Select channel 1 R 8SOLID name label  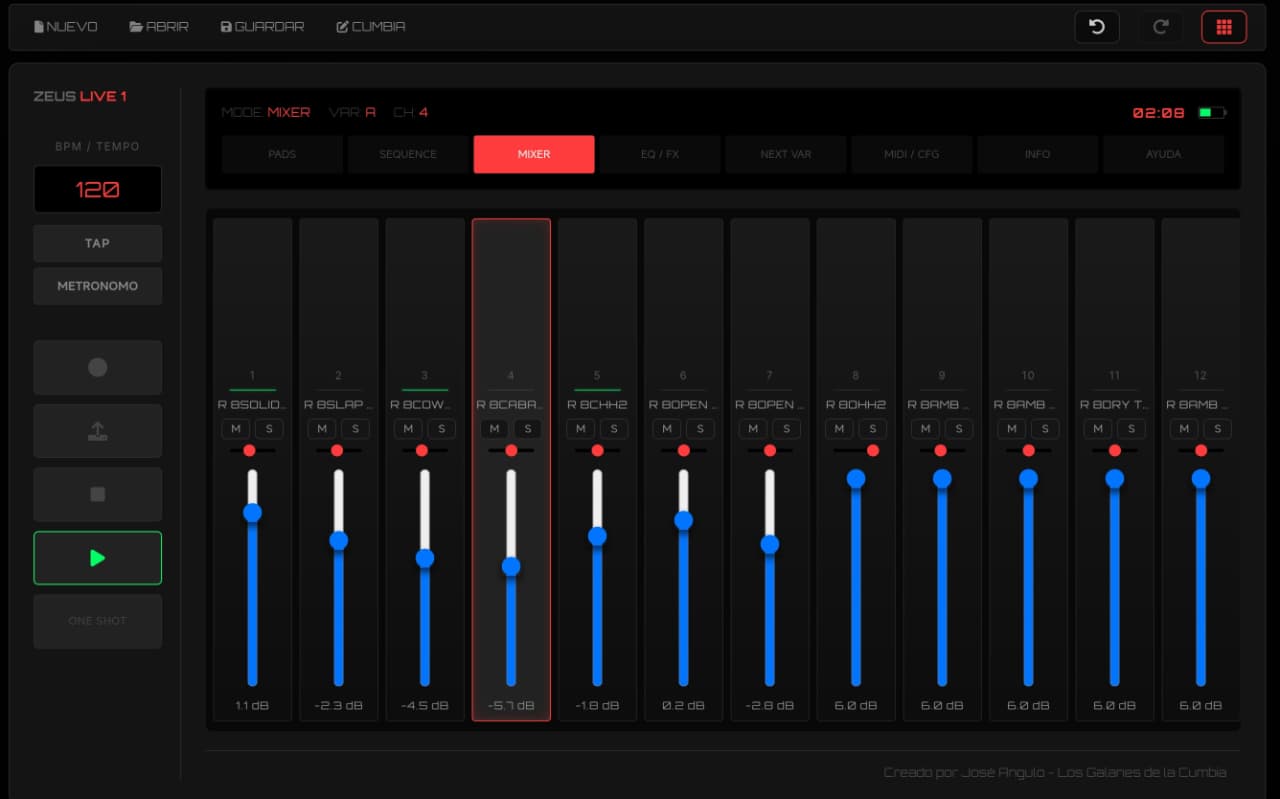pos(252,405)
